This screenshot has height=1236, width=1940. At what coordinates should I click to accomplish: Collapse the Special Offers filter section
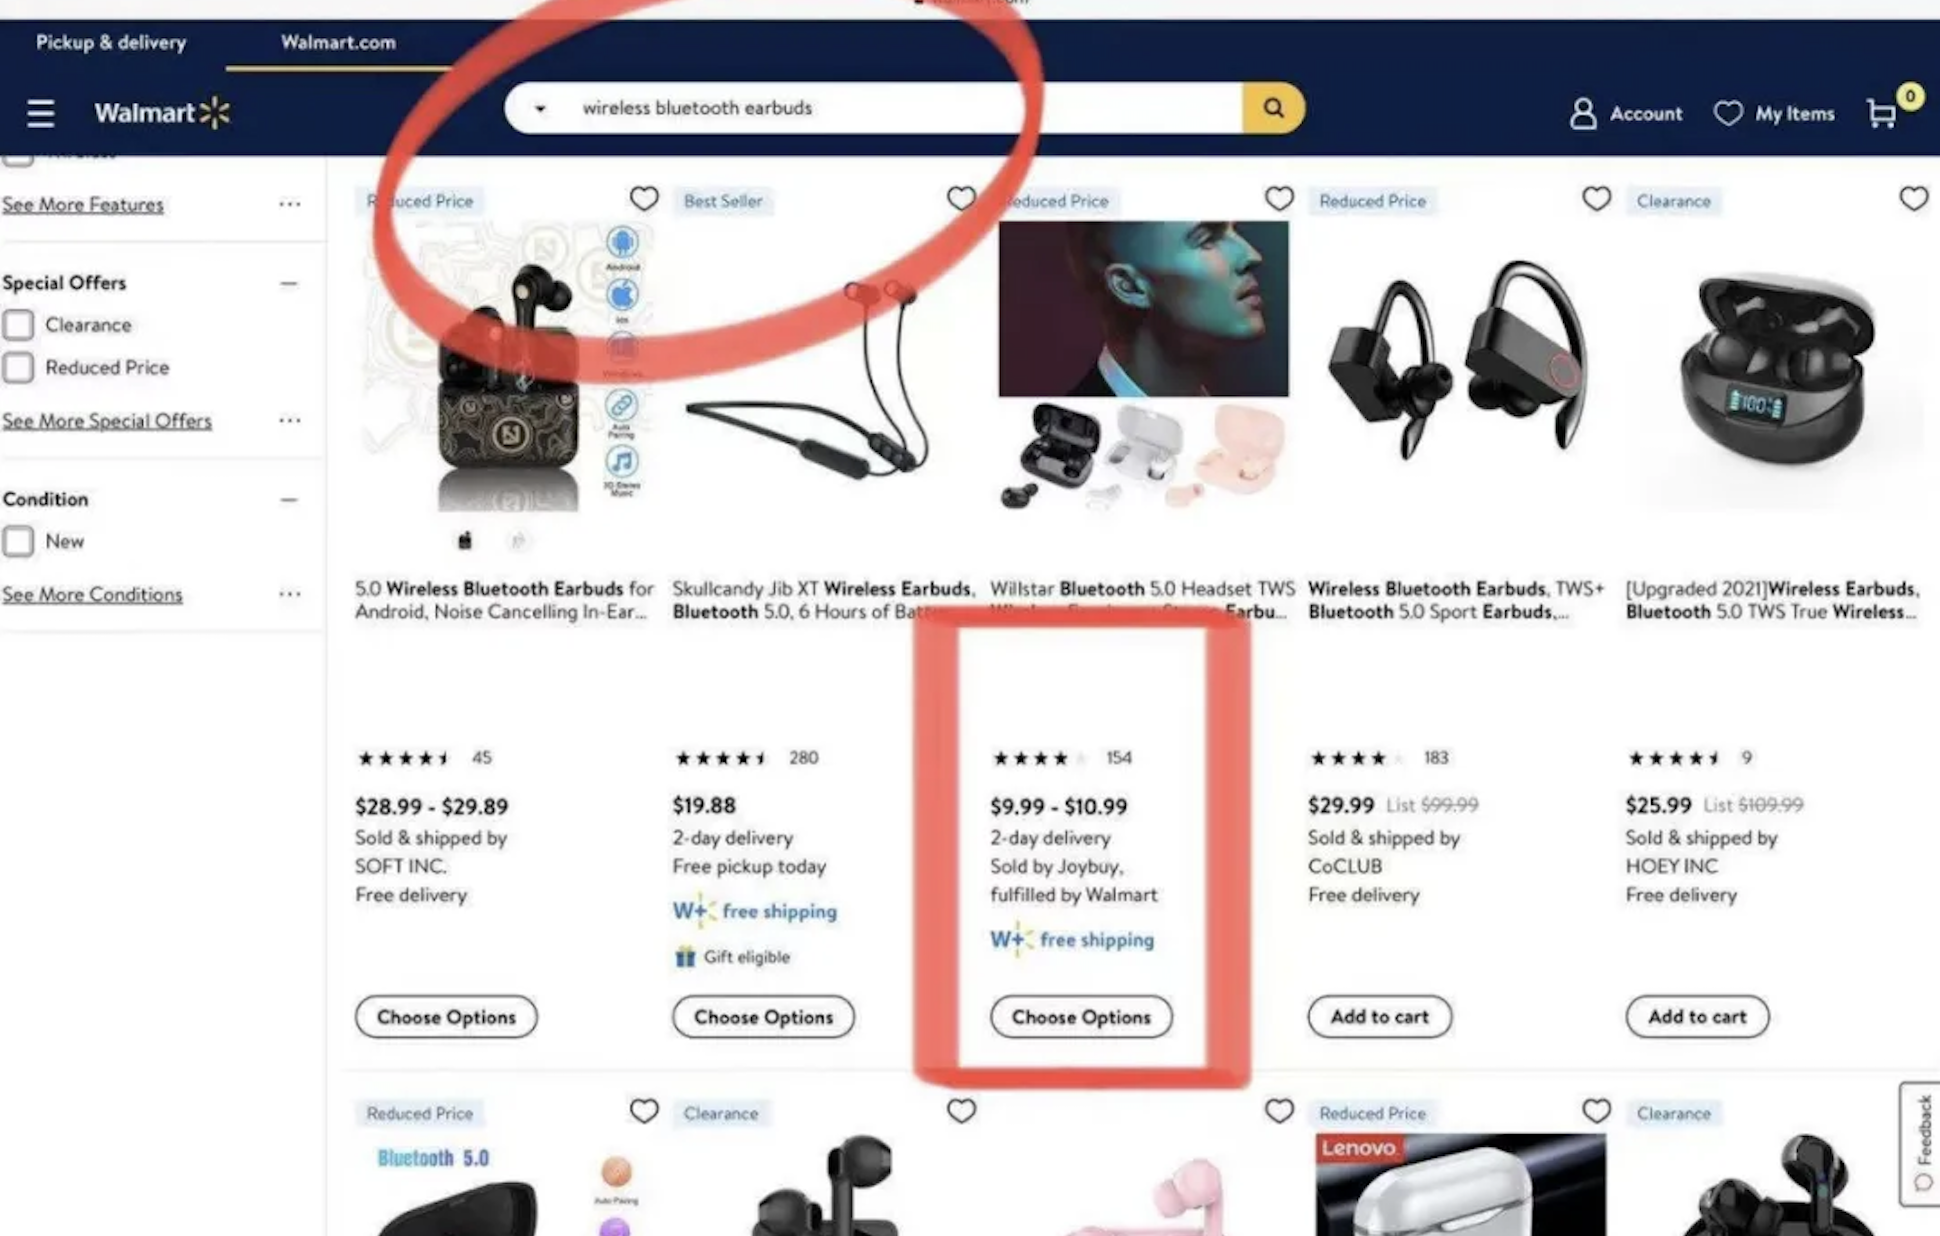pos(289,283)
